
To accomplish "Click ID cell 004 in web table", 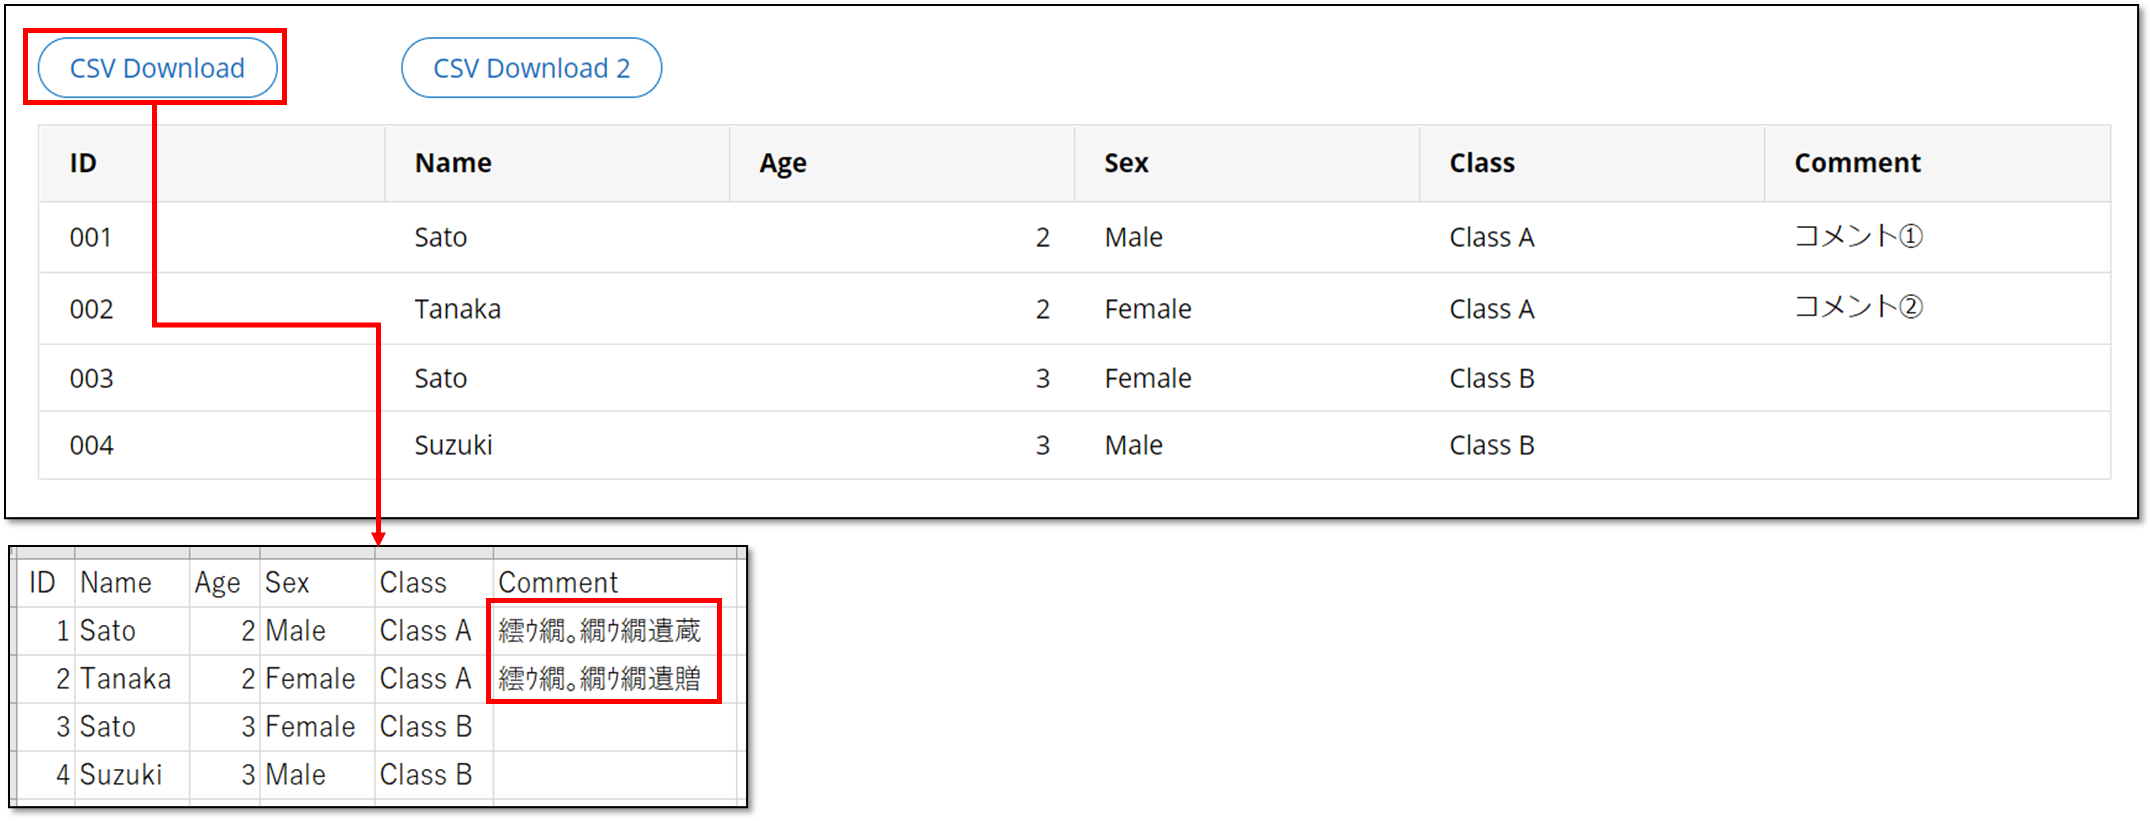I will pyautogui.click(x=91, y=445).
